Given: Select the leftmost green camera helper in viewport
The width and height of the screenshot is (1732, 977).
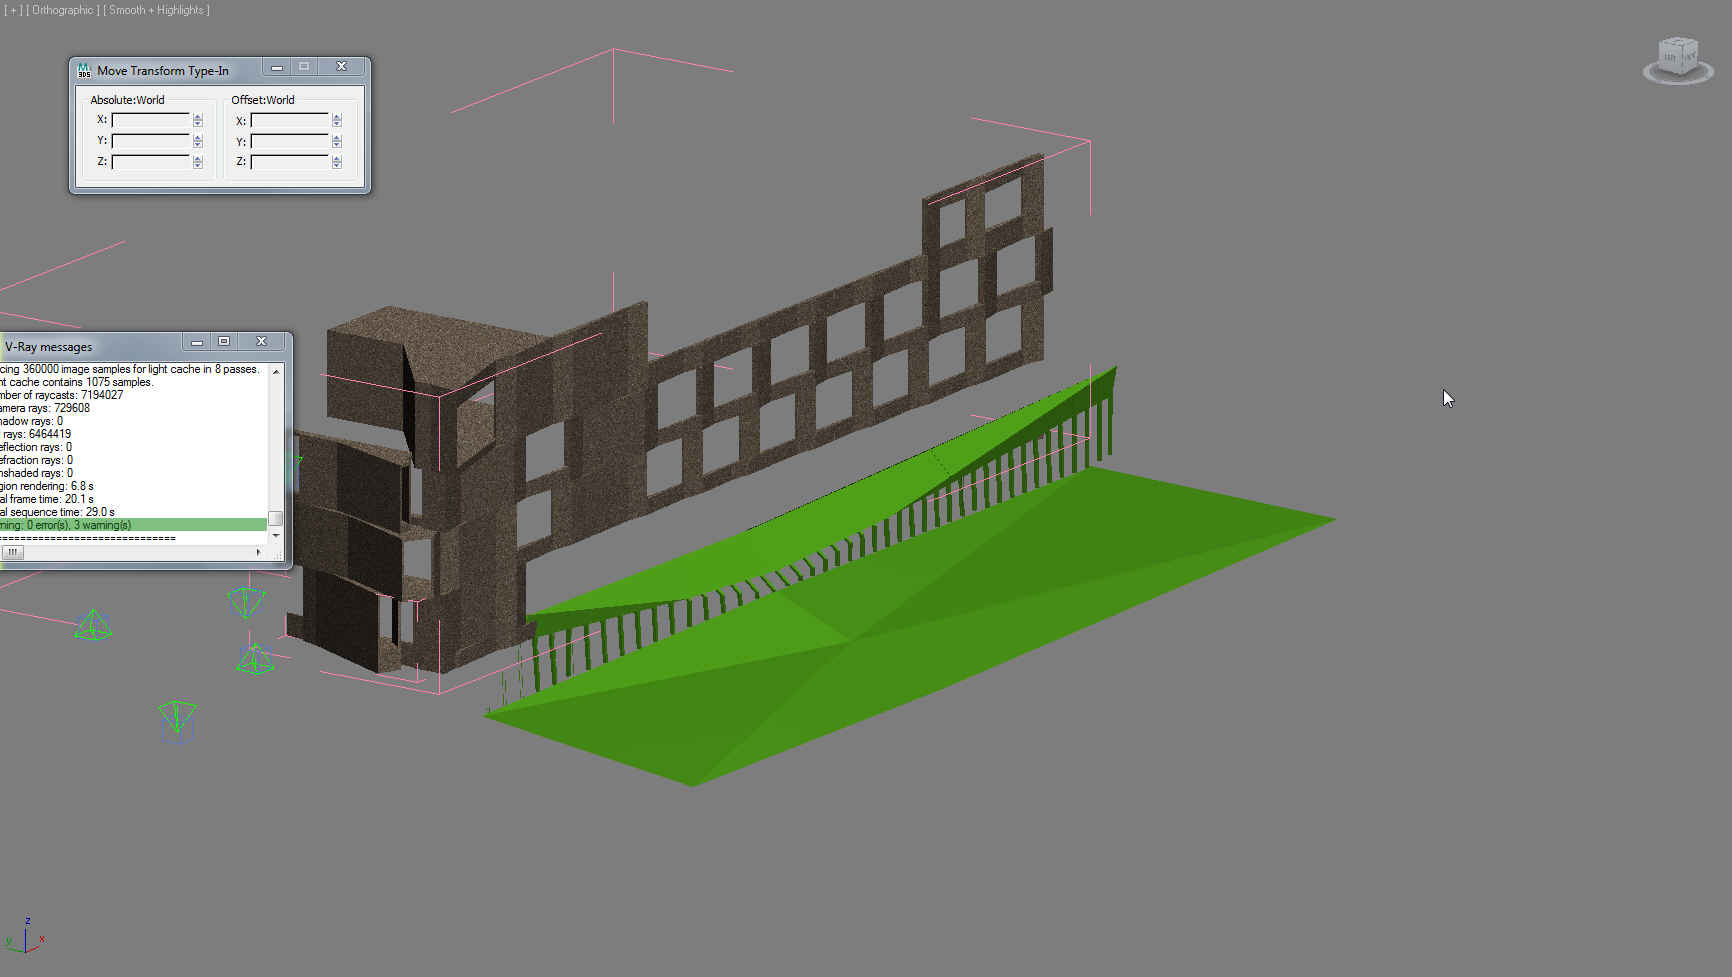Looking at the screenshot, I should pos(93,625).
